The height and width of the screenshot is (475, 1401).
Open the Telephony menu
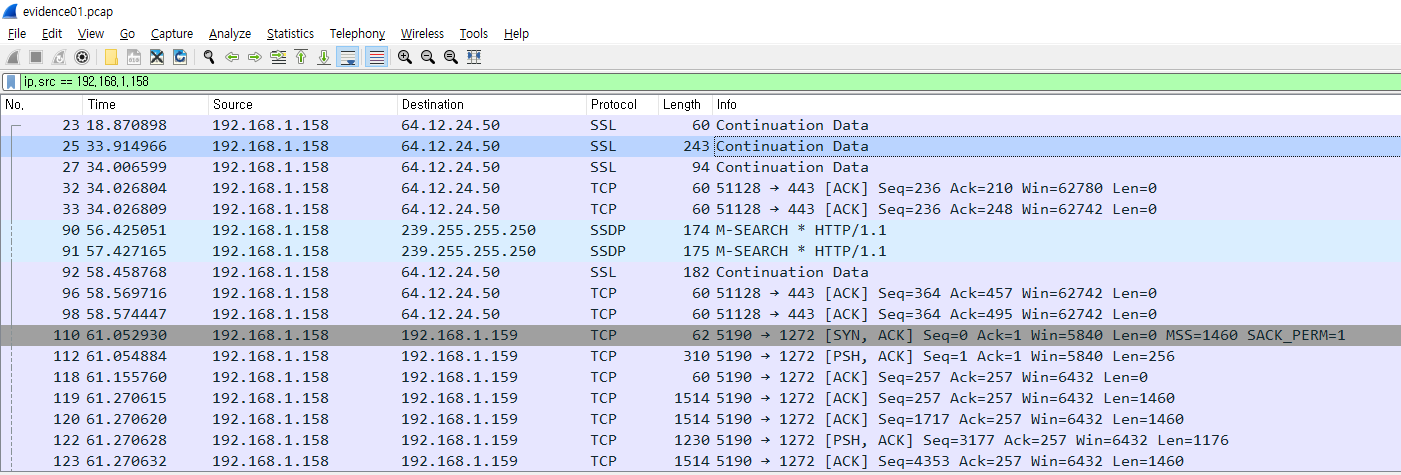(357, 34)
